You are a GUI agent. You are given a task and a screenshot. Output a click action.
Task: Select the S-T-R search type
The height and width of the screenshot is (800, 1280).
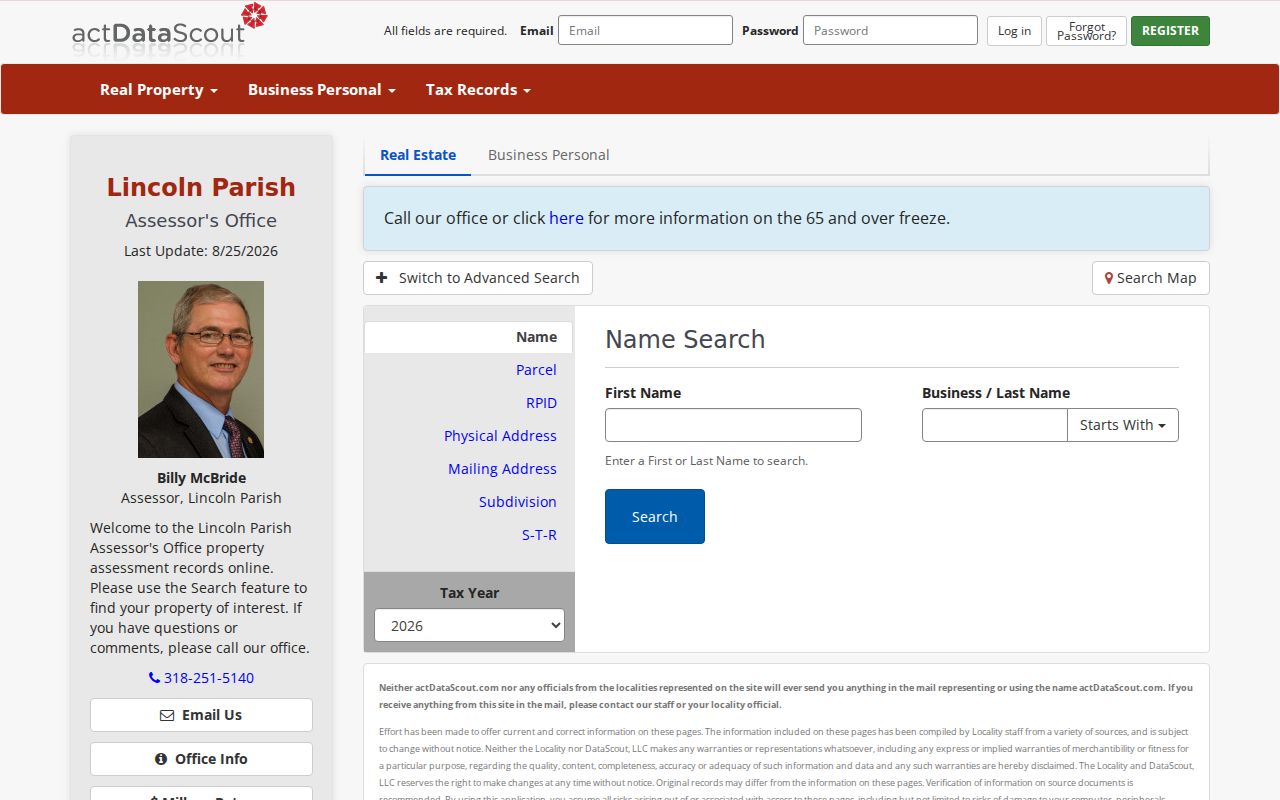(539, 535)
